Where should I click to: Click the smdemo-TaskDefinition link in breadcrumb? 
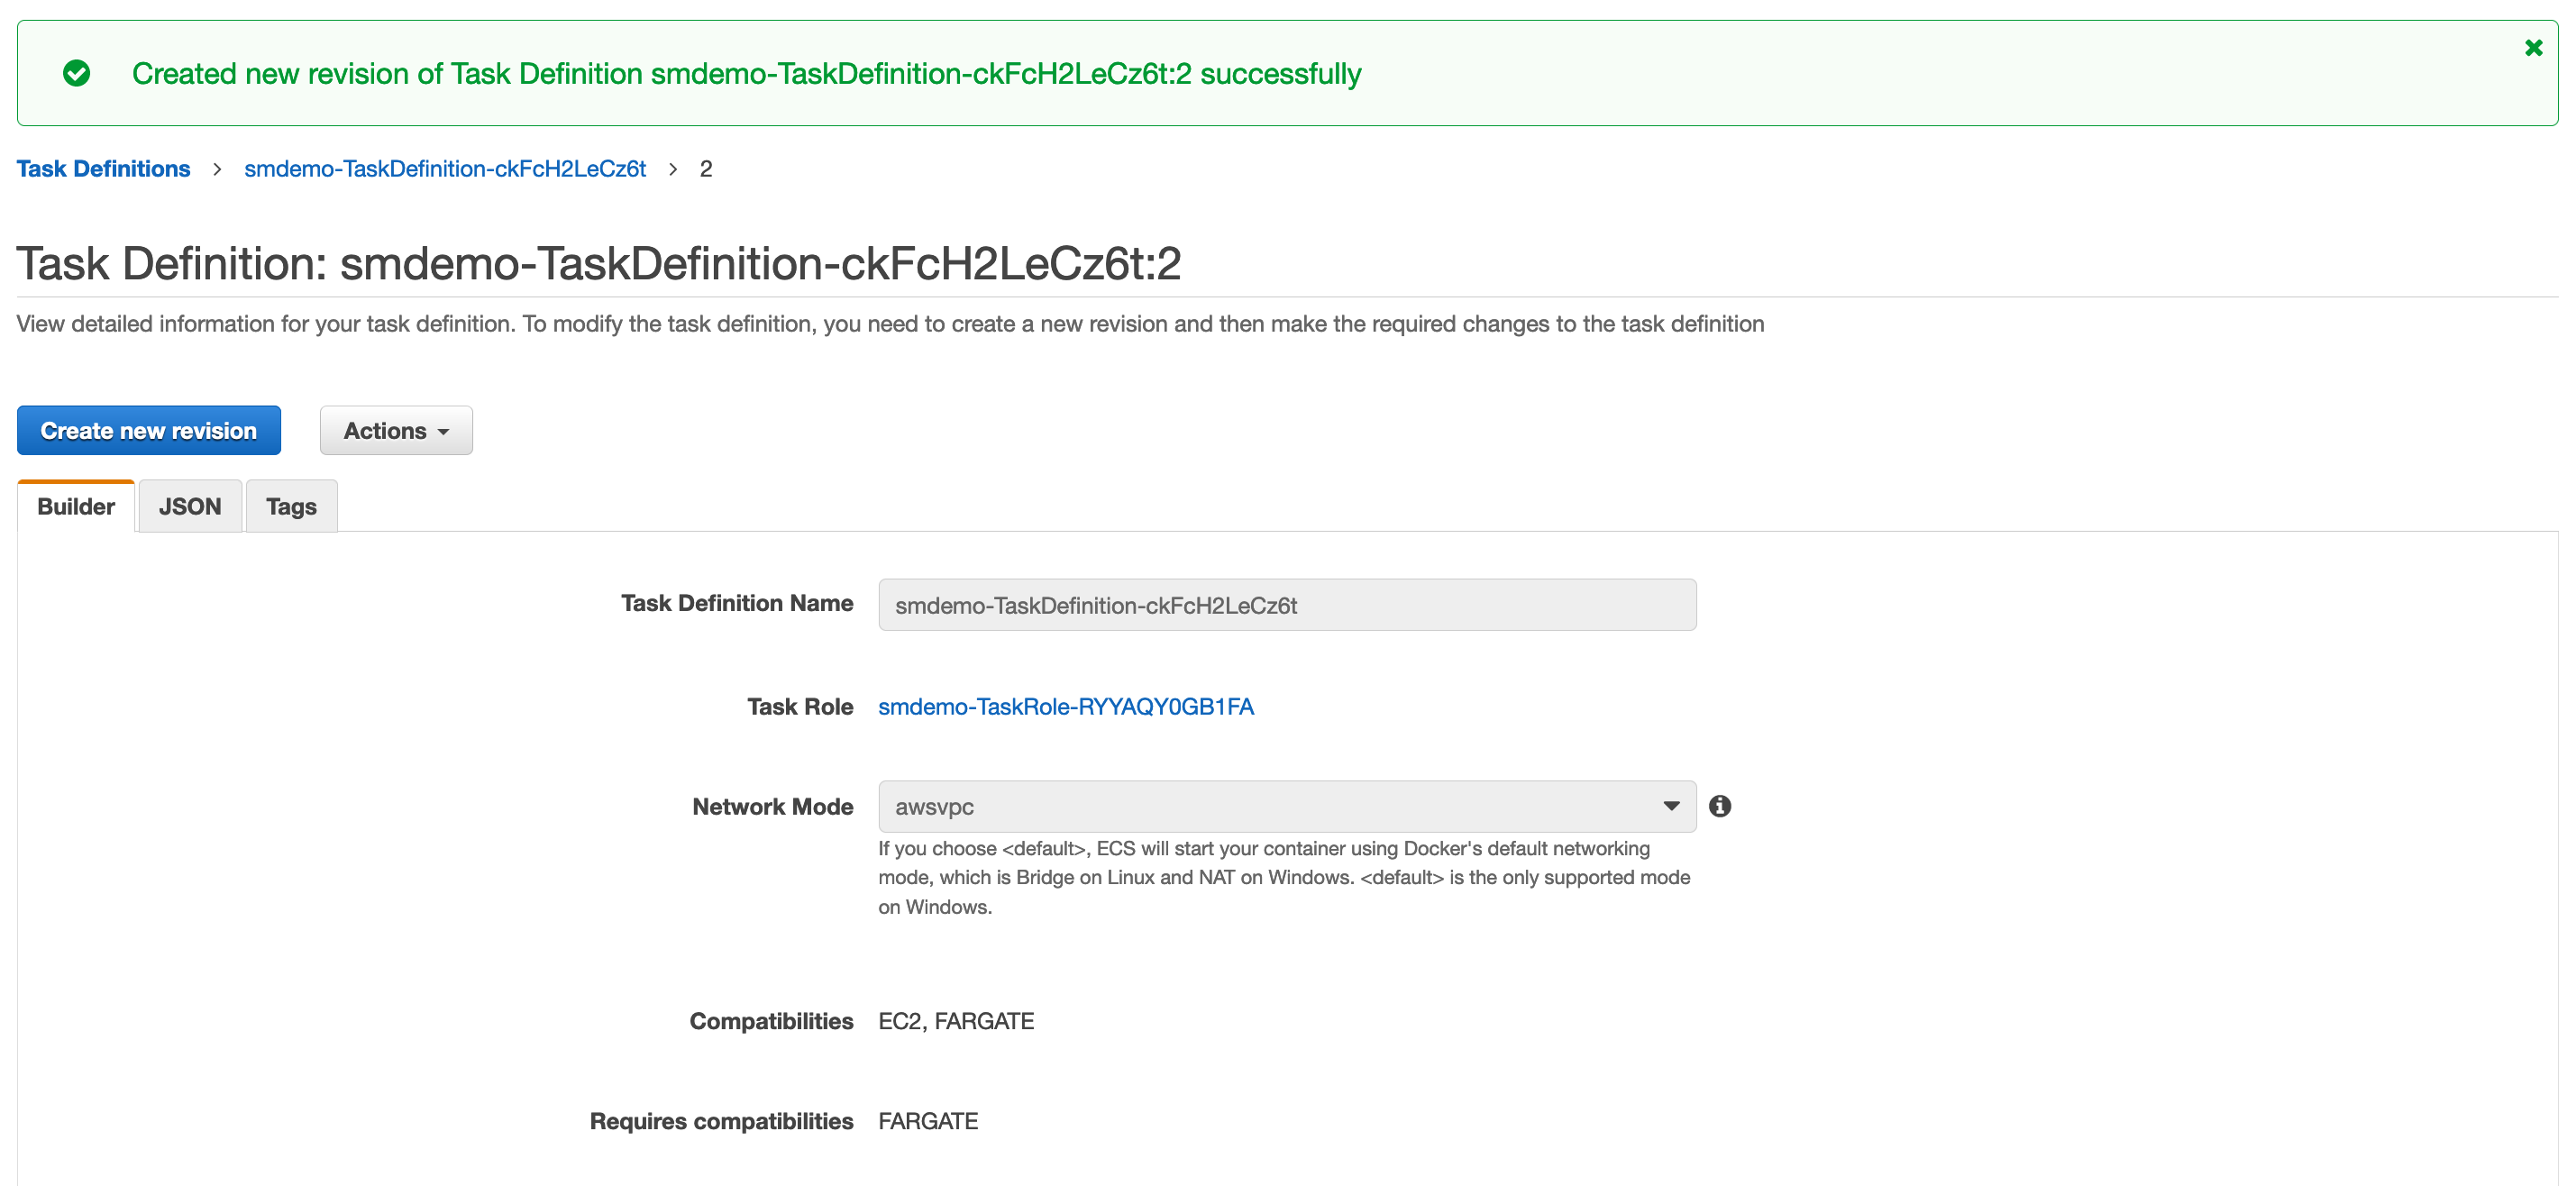(x=443, y=168)
